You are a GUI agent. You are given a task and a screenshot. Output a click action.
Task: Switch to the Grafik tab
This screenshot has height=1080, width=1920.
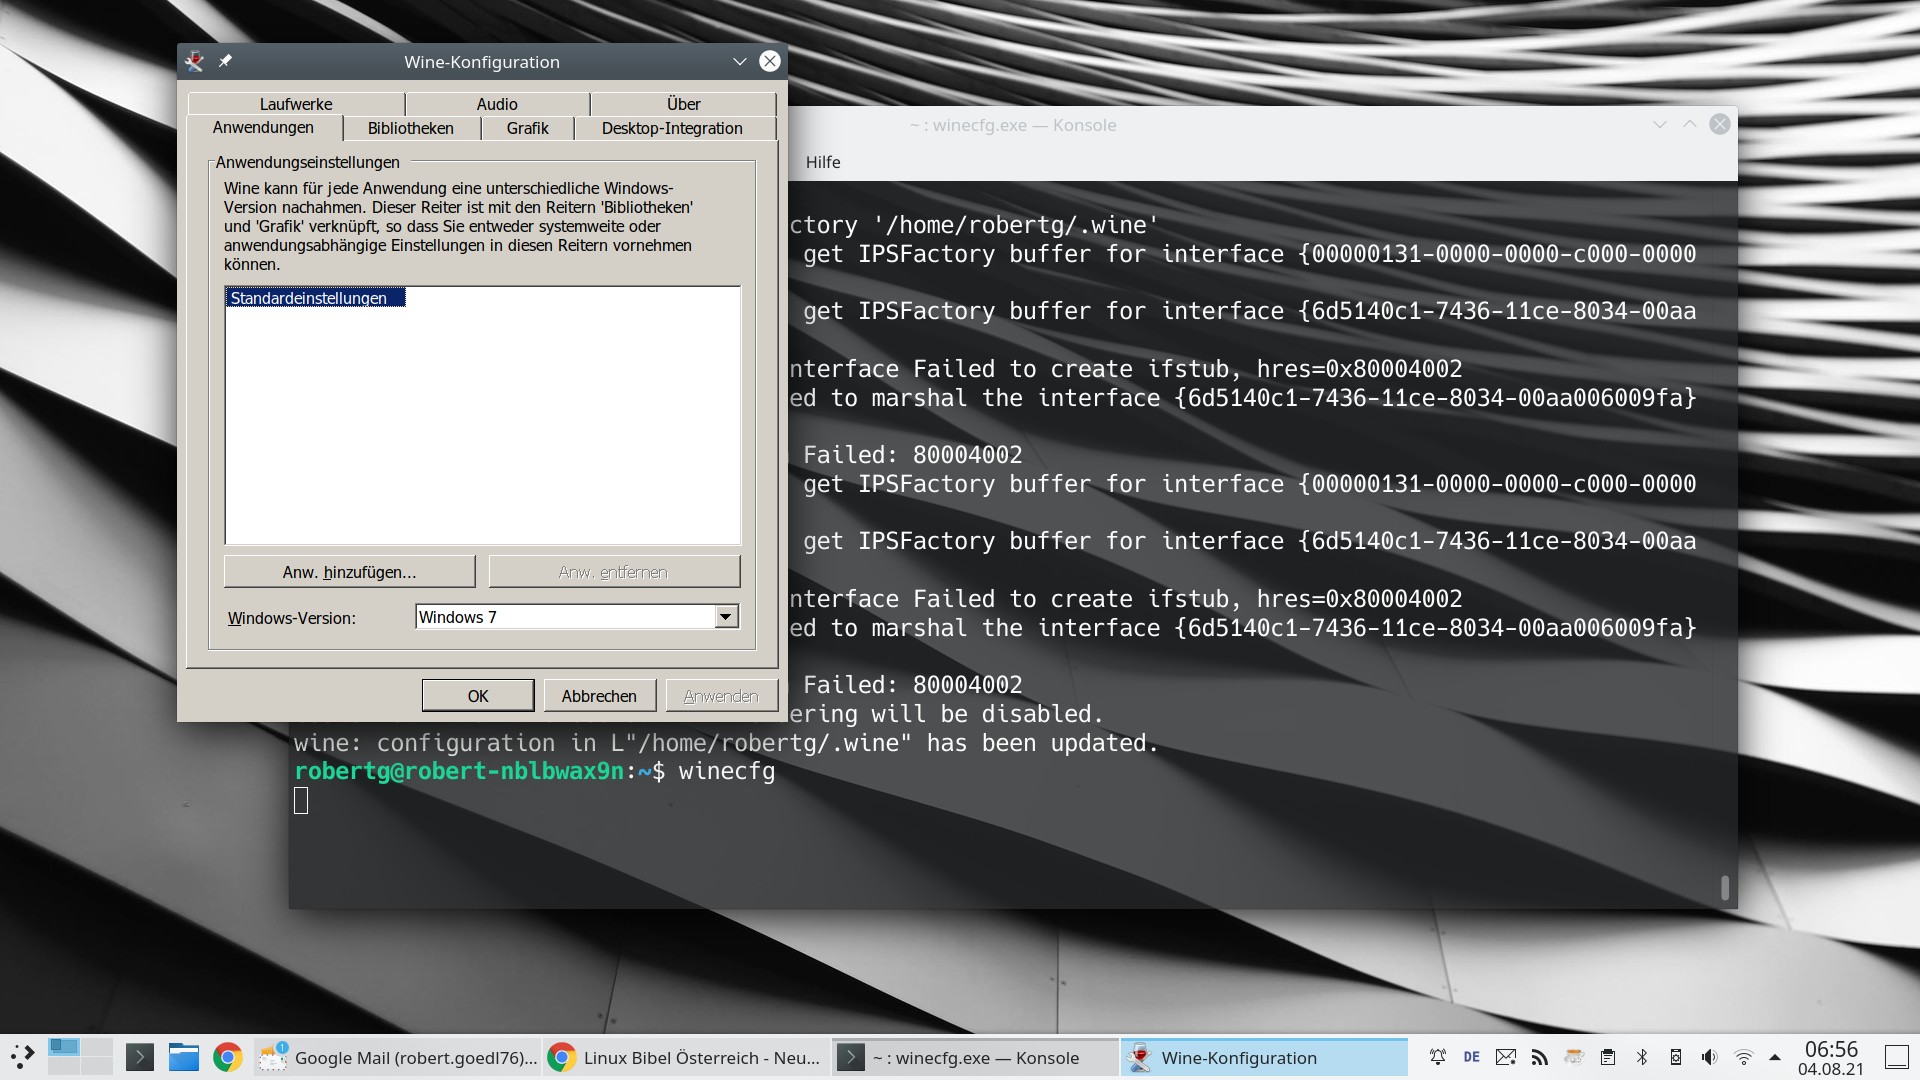(x=527, y=128)
